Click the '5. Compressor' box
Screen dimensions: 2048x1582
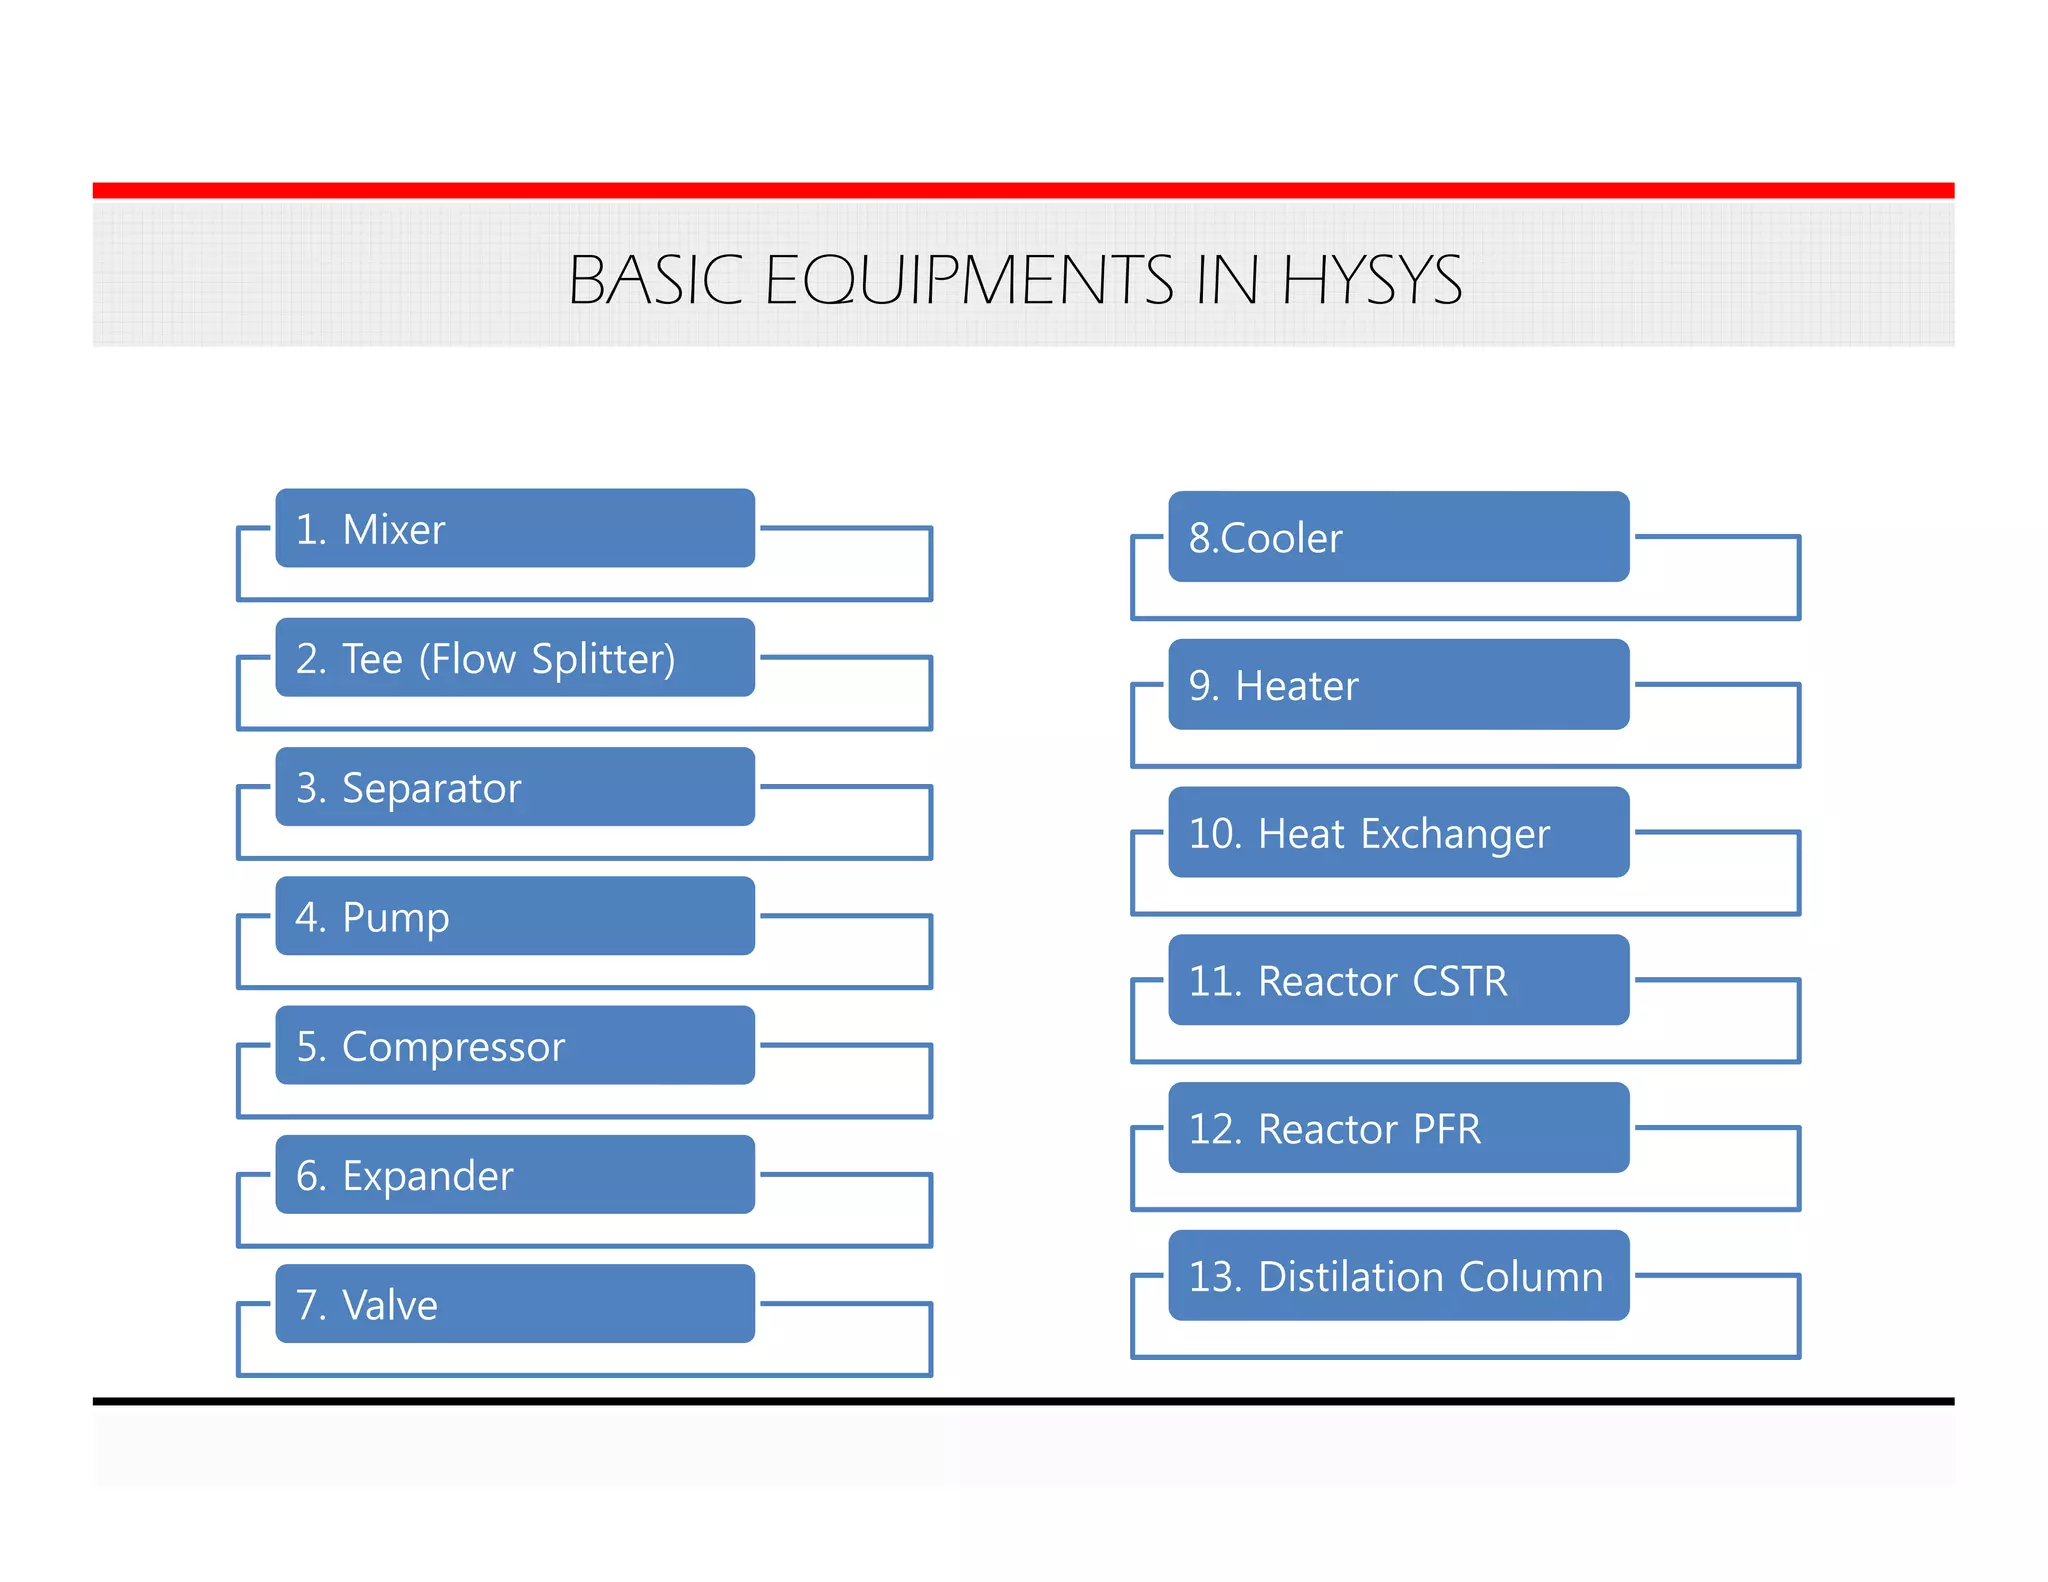[514, 1045]
